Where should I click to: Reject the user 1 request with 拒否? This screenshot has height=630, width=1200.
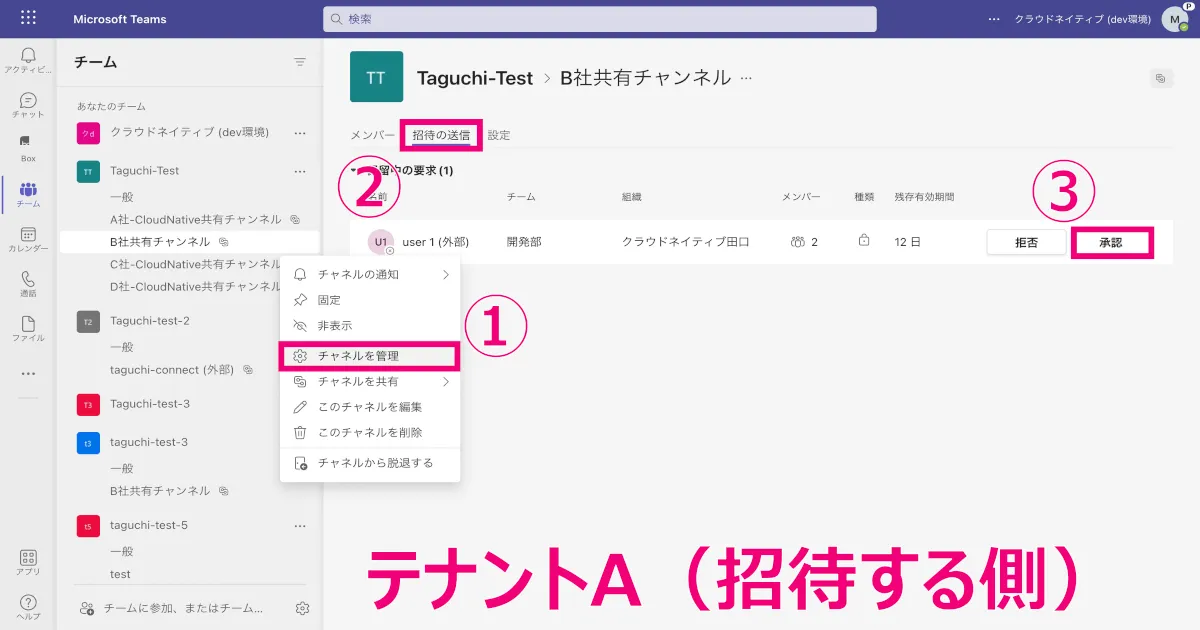click(x=1026, y=242)
